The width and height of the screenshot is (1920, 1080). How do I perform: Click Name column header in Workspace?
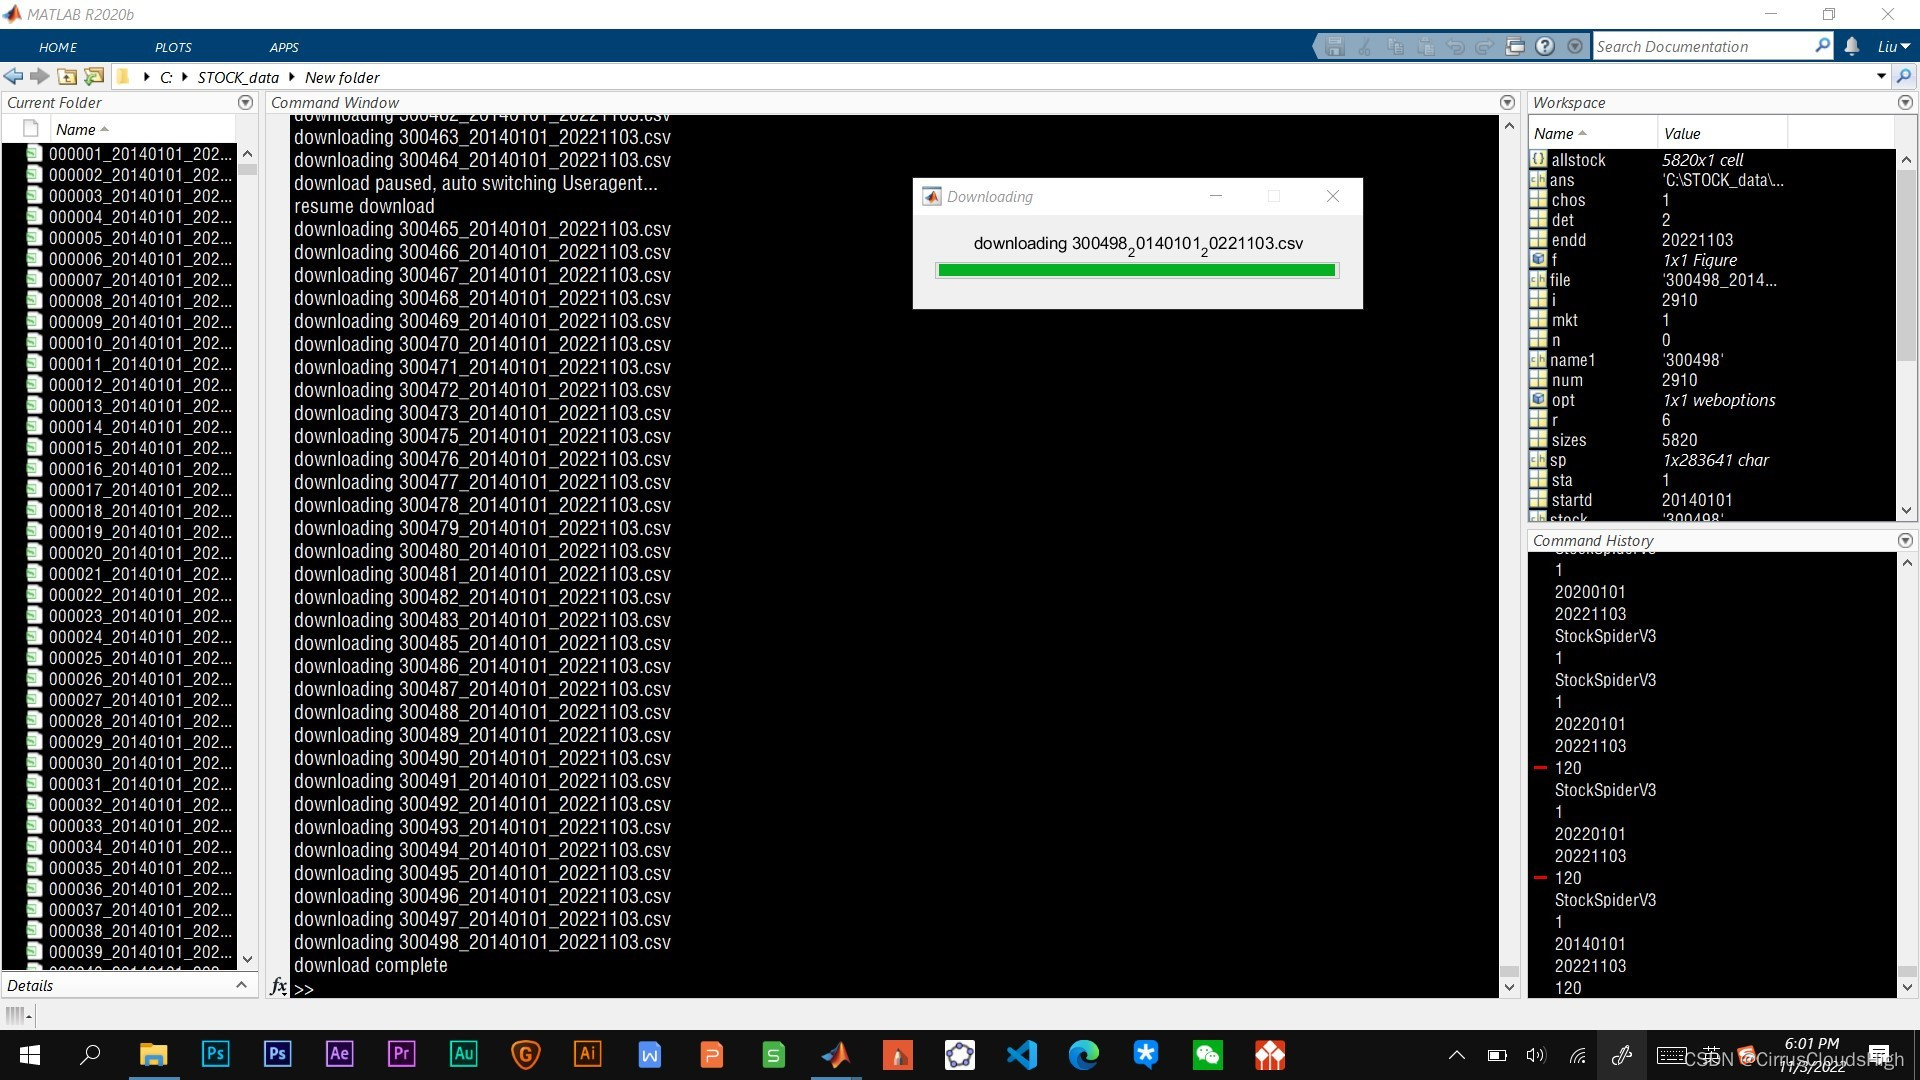(x=1553, y=134)
